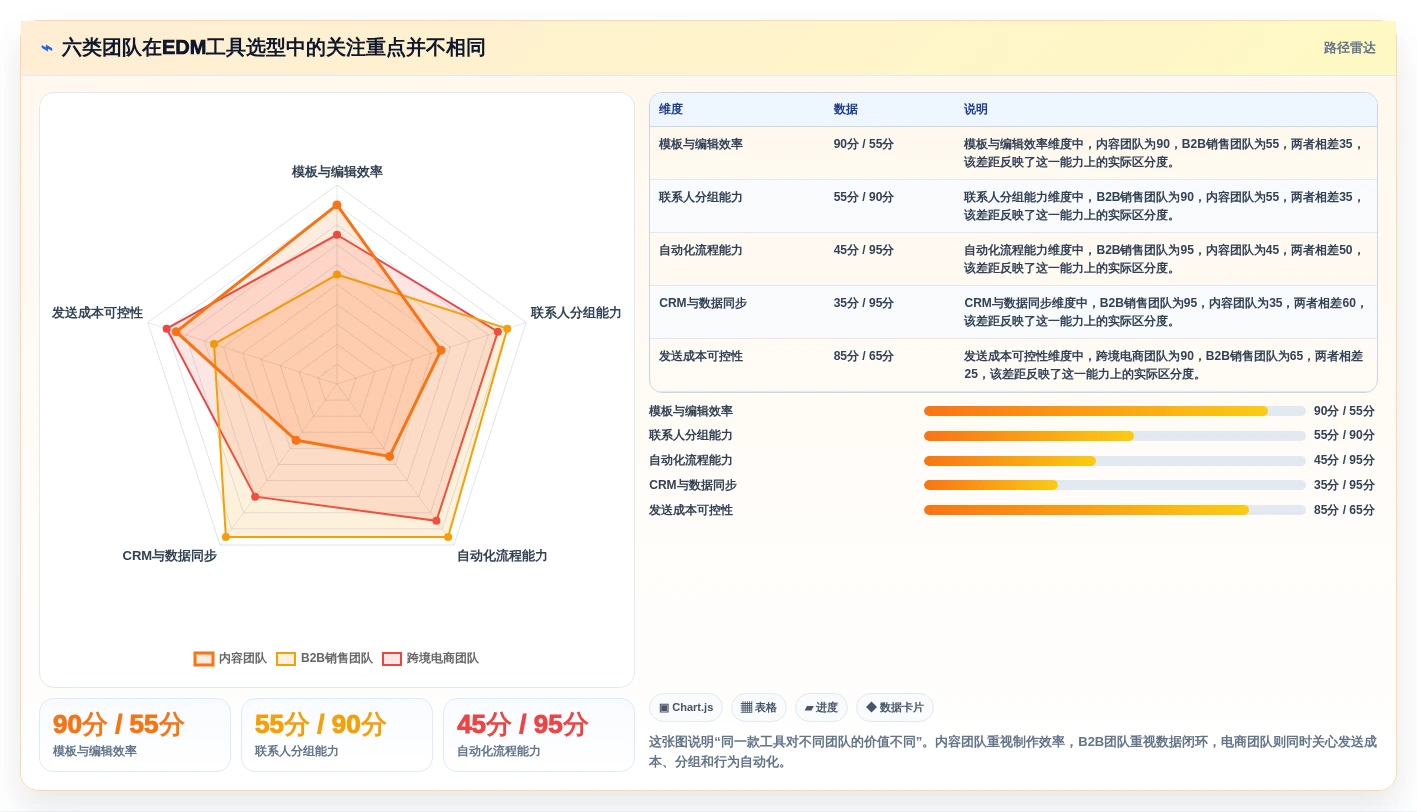Click the radar axis label 联系人分组能力

pyautogui.click(x=576, y=313)
